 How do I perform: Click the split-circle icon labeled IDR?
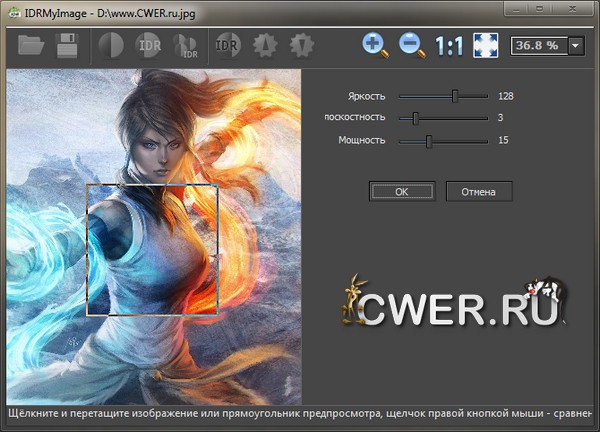point(187,45)
